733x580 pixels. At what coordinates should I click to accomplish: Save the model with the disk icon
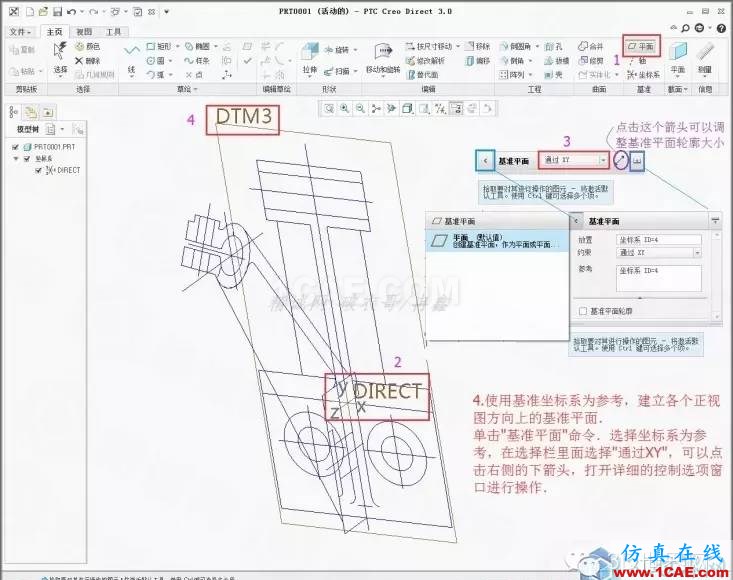57,12
